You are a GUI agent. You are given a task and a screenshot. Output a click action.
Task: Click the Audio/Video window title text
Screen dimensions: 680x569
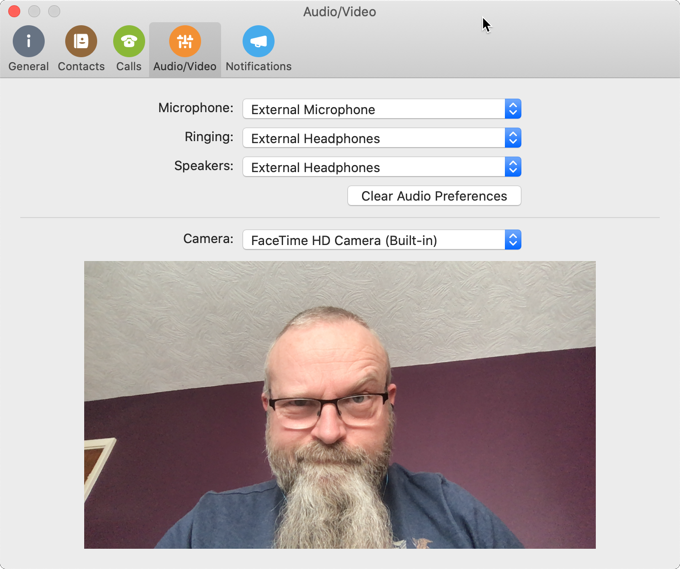[340, 12]
